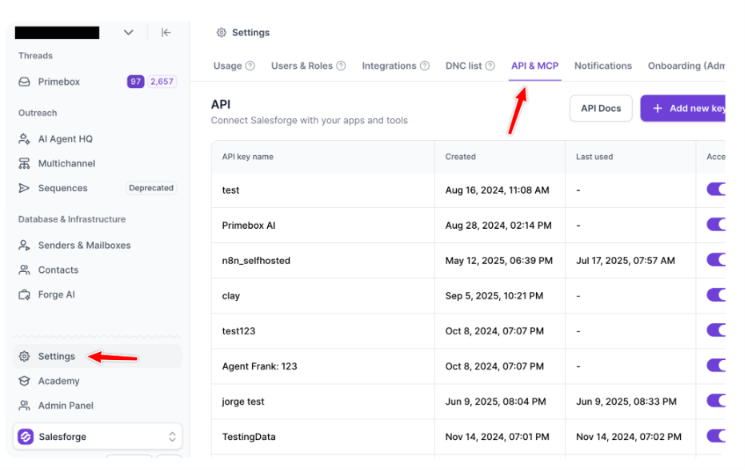Click the Deprecated badge on Sequences

[x=151, y=188]
